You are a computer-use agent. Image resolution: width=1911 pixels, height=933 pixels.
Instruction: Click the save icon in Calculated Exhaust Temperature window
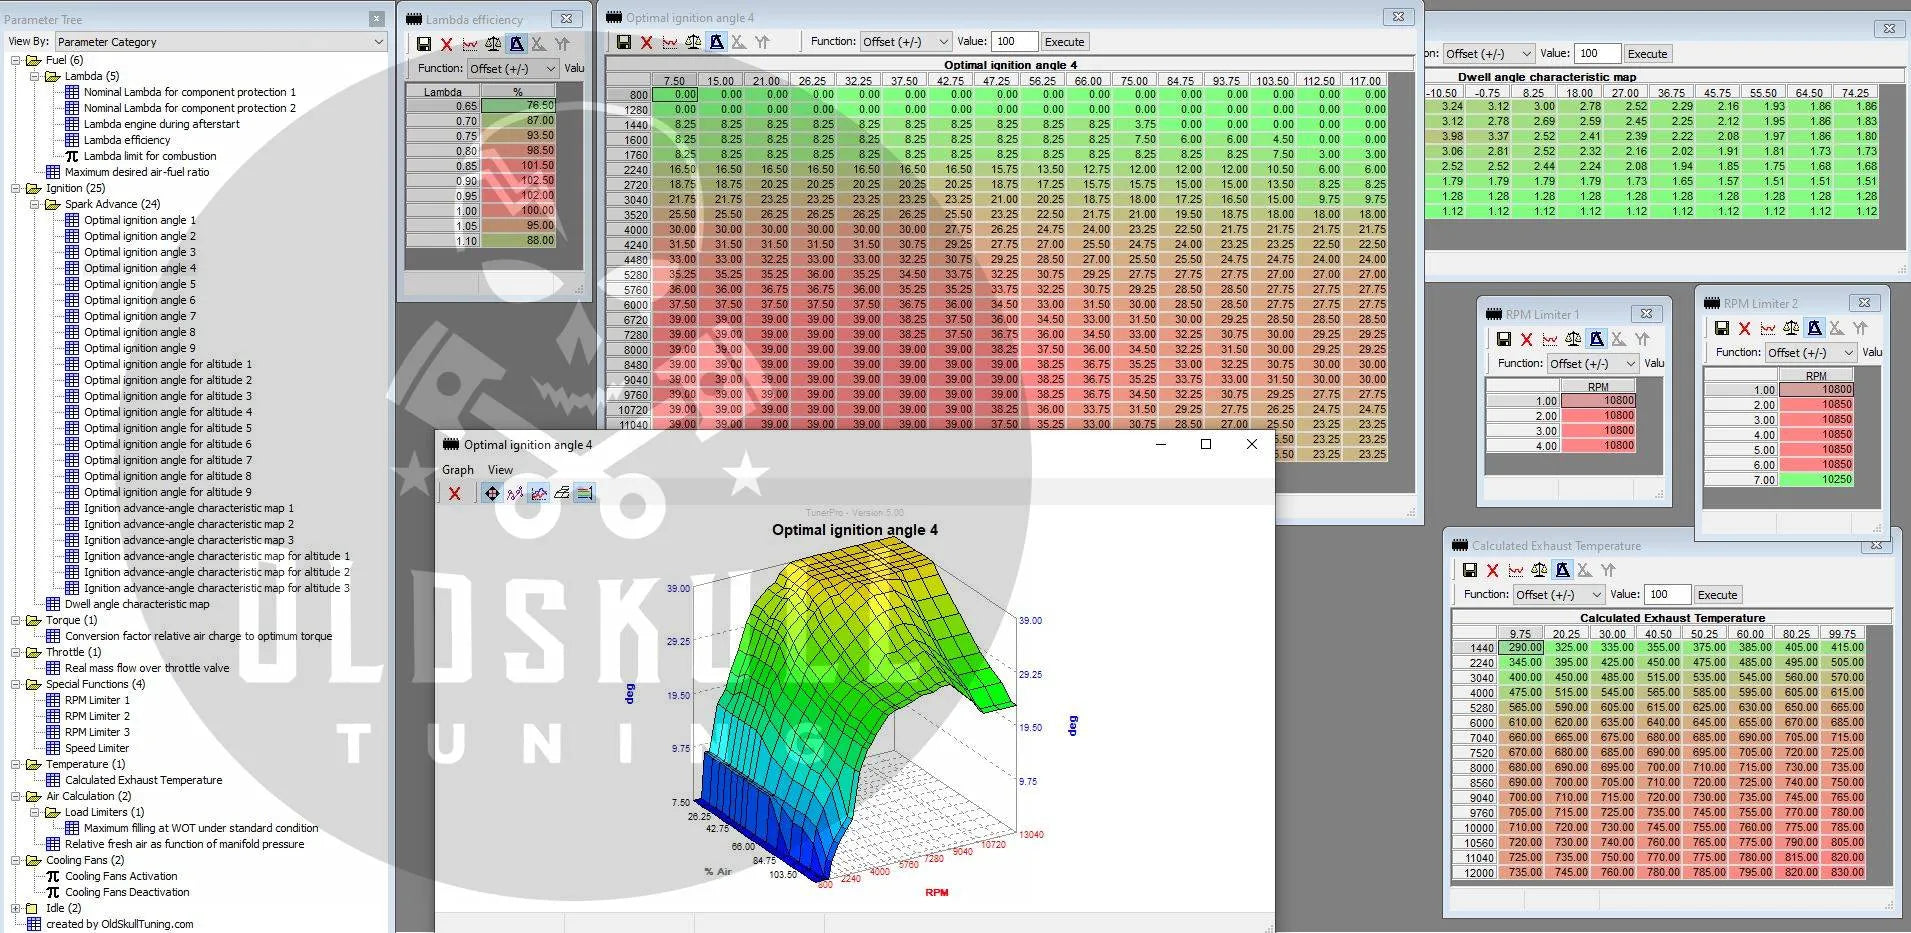click(1470, 570)
